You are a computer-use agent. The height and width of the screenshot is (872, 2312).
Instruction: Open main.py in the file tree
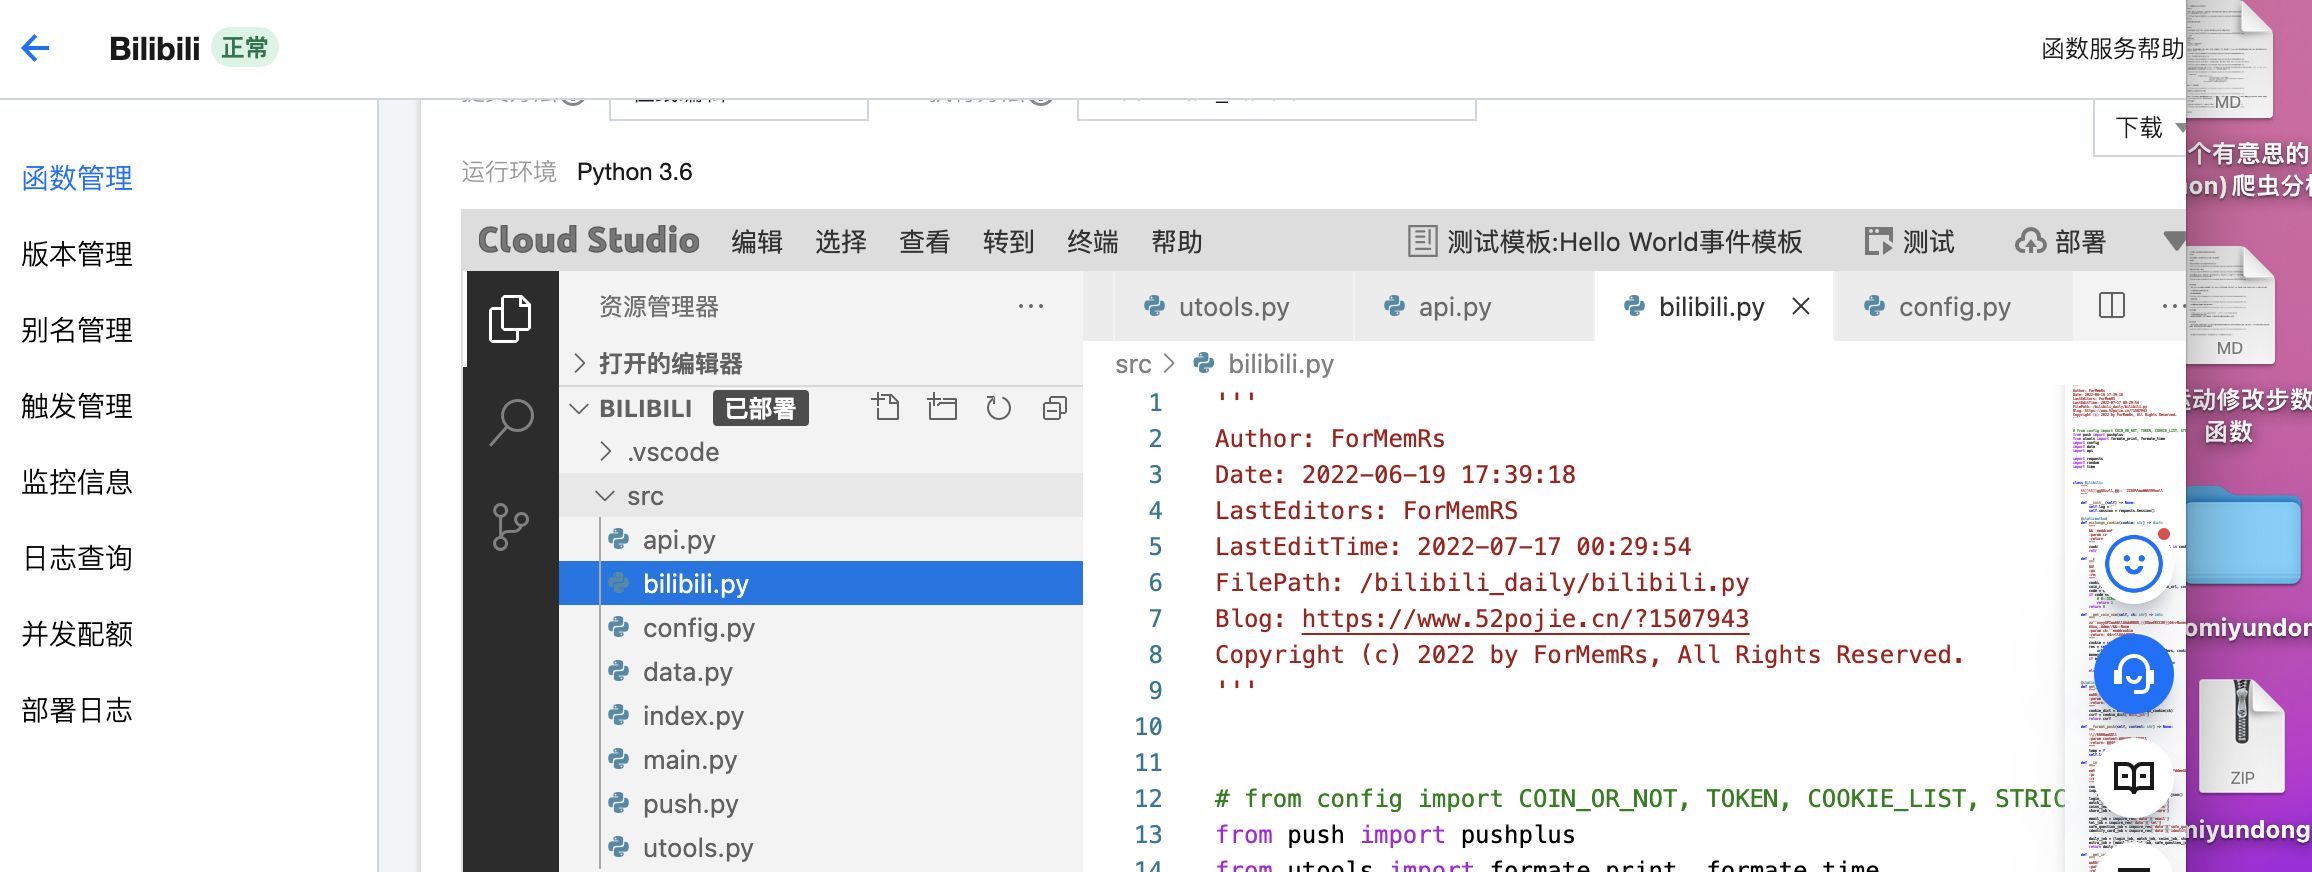(821, 760)
